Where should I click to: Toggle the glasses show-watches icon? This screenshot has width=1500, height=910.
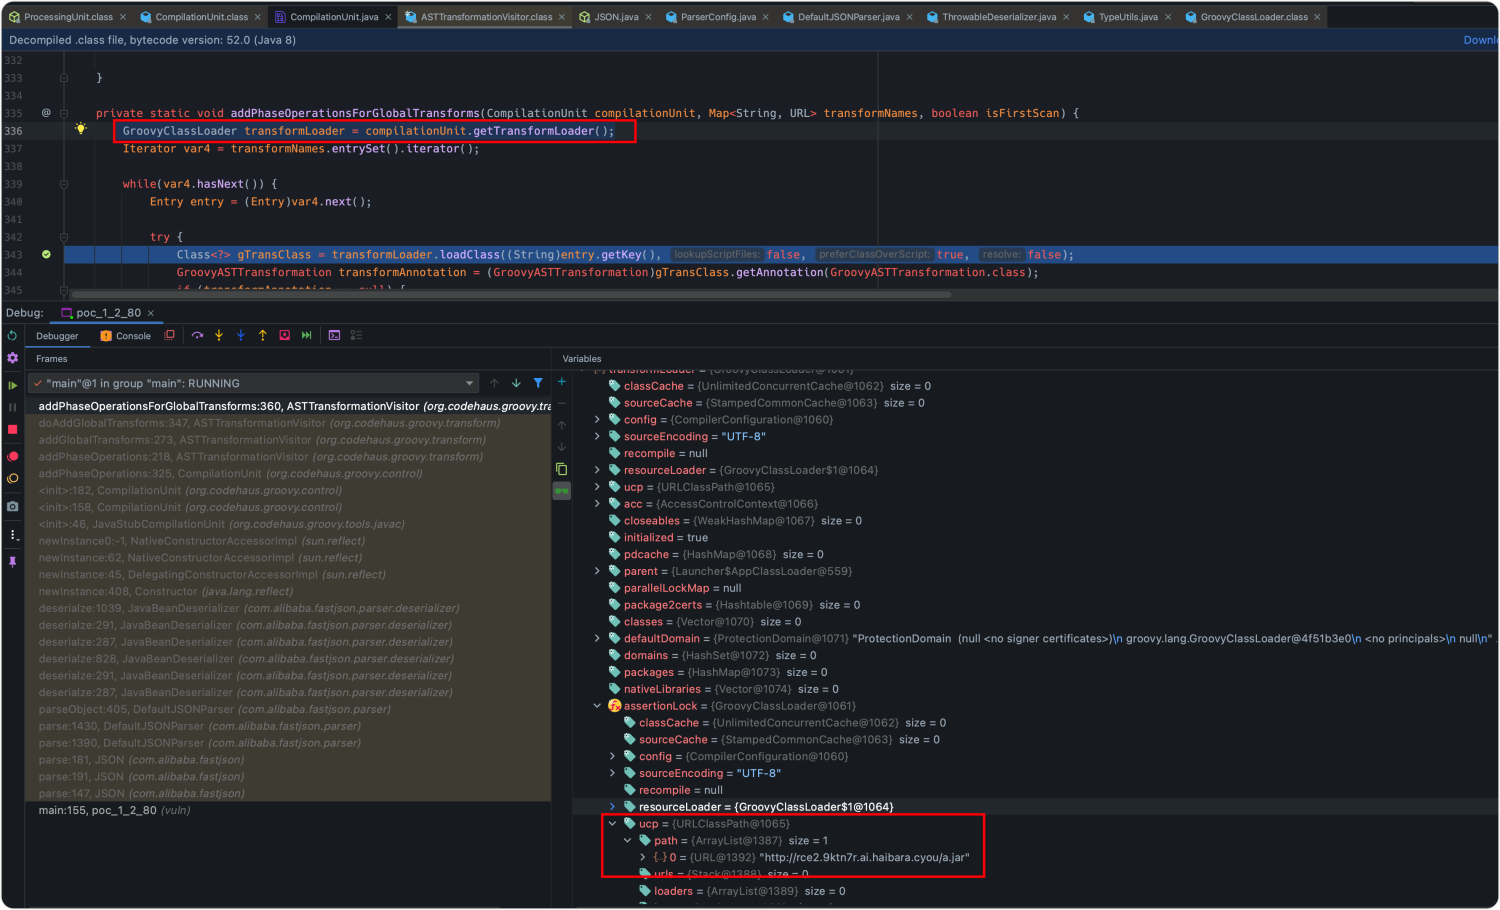562,491
